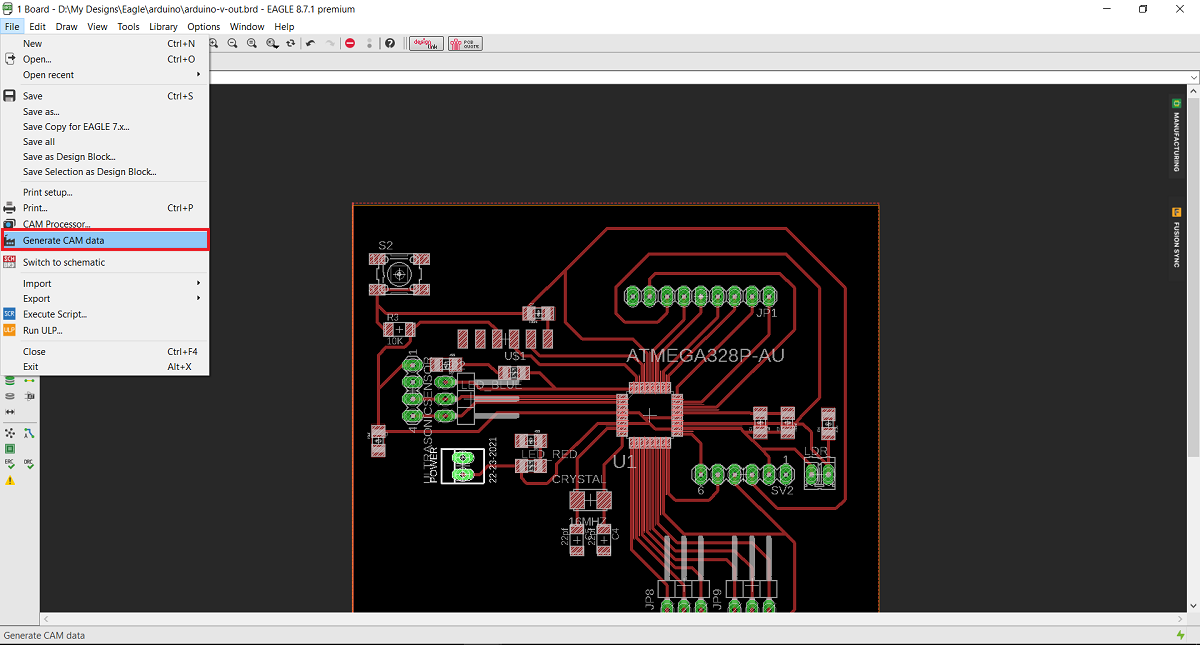This screenshot has height=645, width=1200.
Task: Select the Signal tool in left toolbar
Action: pyautogui.click(x=29, y=381)
